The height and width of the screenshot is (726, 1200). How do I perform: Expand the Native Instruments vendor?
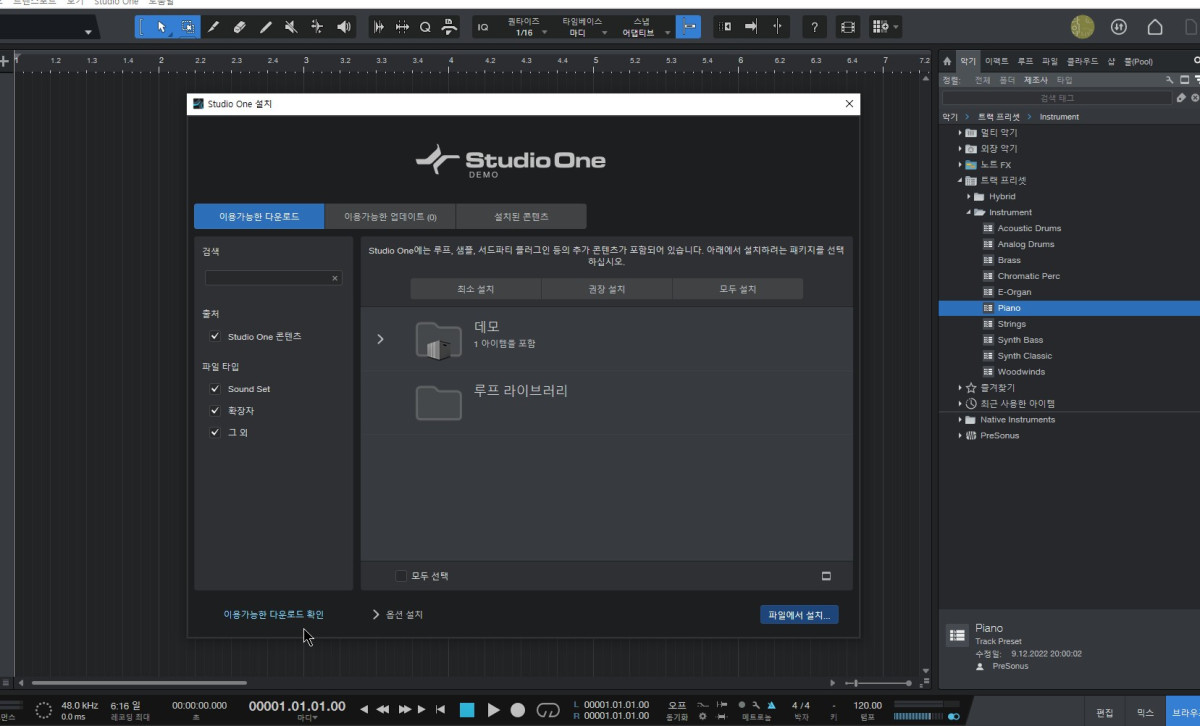click(960, 420)
